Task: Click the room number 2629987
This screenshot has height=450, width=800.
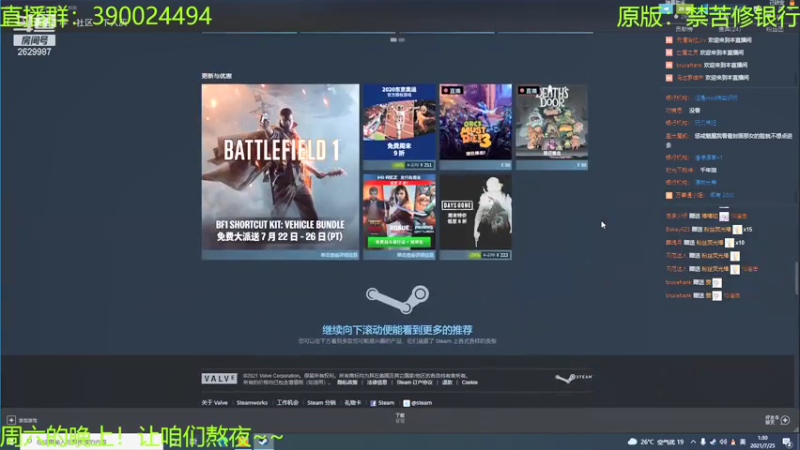Action: [34, 52]
